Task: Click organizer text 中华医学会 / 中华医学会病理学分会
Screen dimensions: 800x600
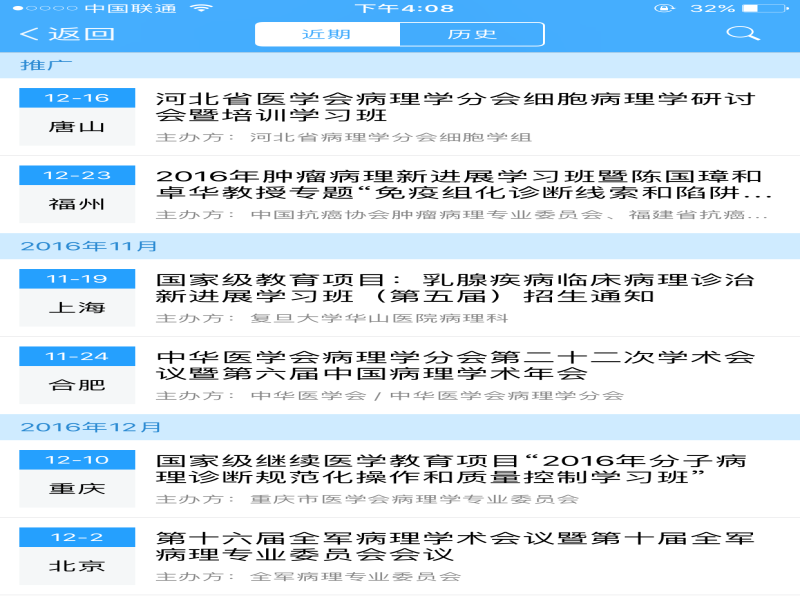Action: (437, 396)
